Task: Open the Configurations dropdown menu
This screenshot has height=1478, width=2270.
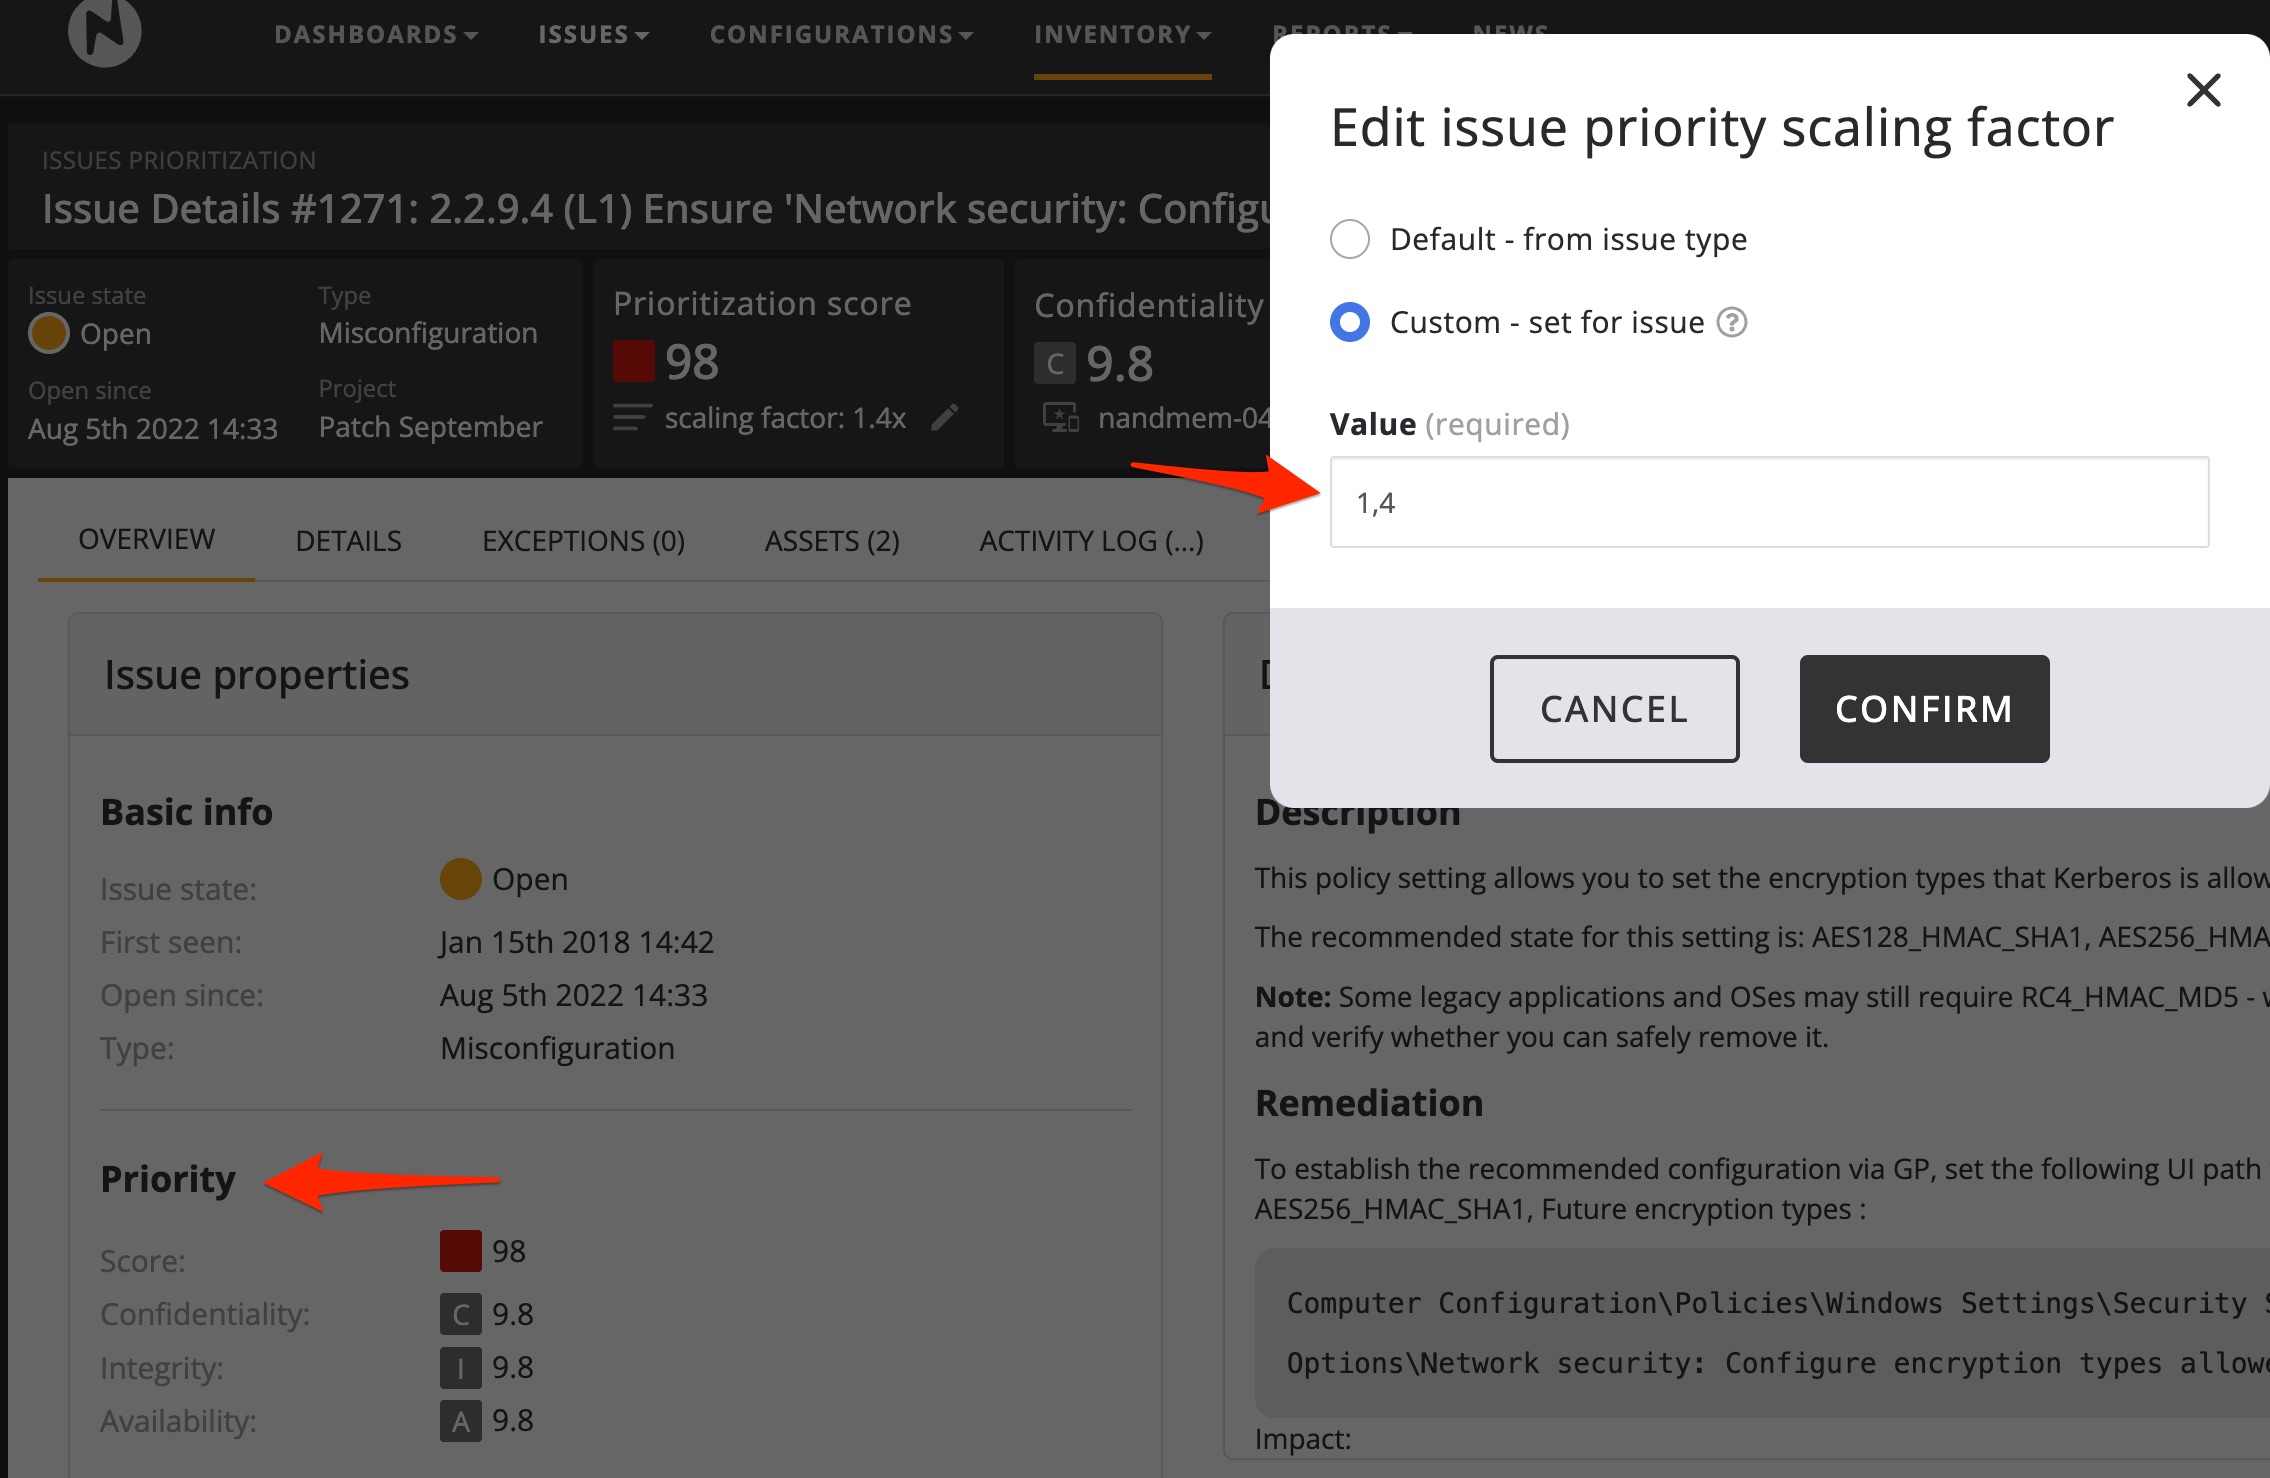Action: pyautogui.click(x=841, y=35)
